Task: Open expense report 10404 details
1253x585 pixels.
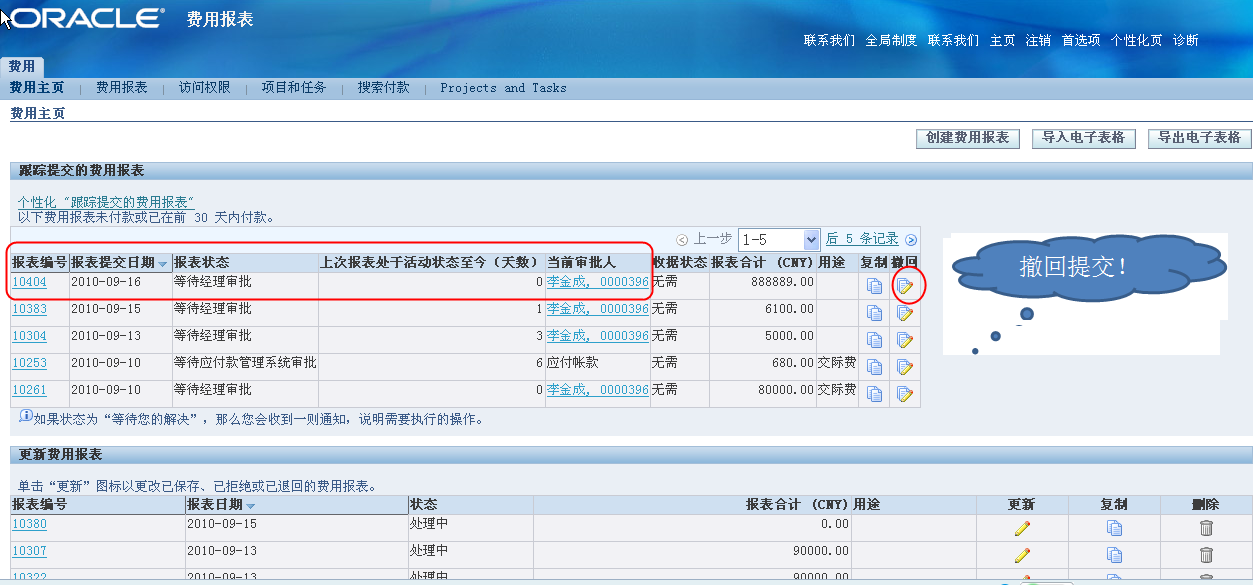Action: tap(32, 282)
